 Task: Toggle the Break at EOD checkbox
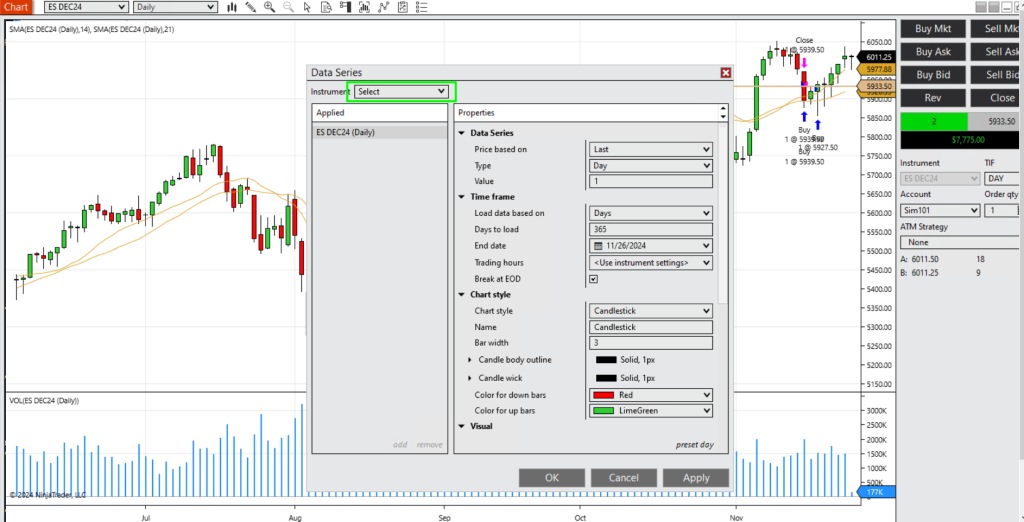(593, 279)
